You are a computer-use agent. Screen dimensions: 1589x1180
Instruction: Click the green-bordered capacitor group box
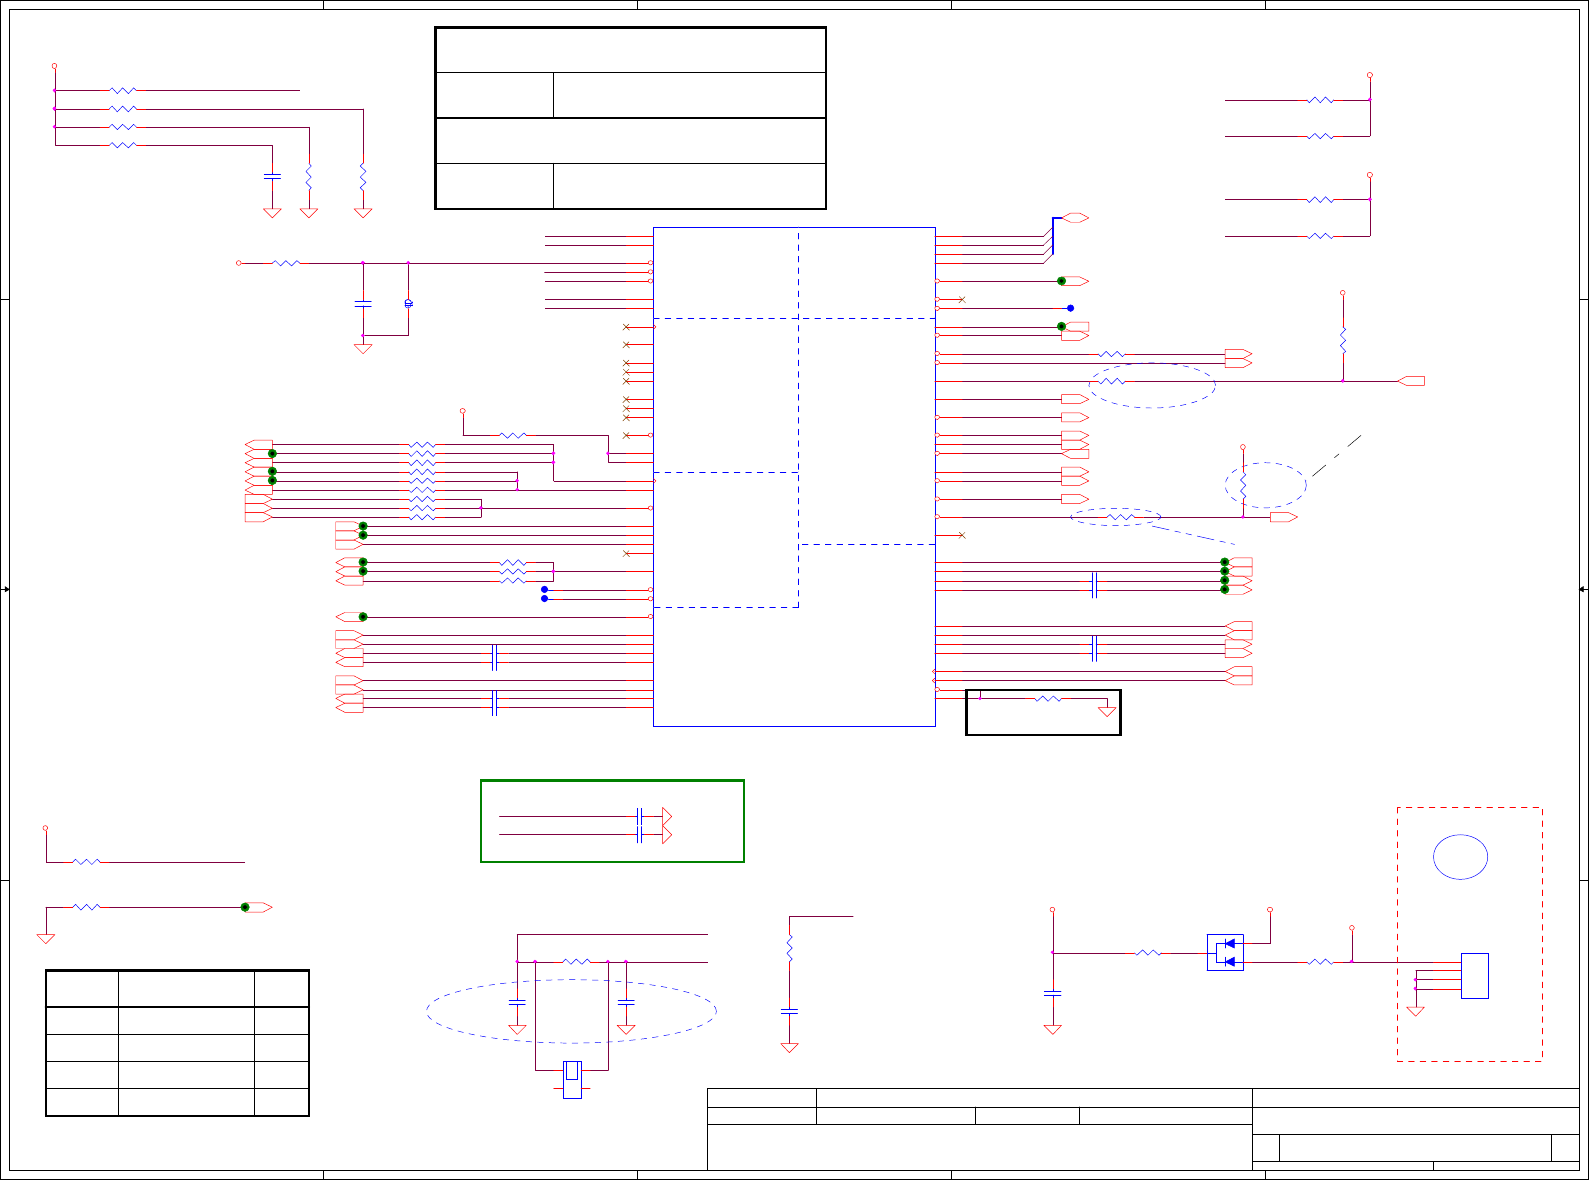point(612,821)
